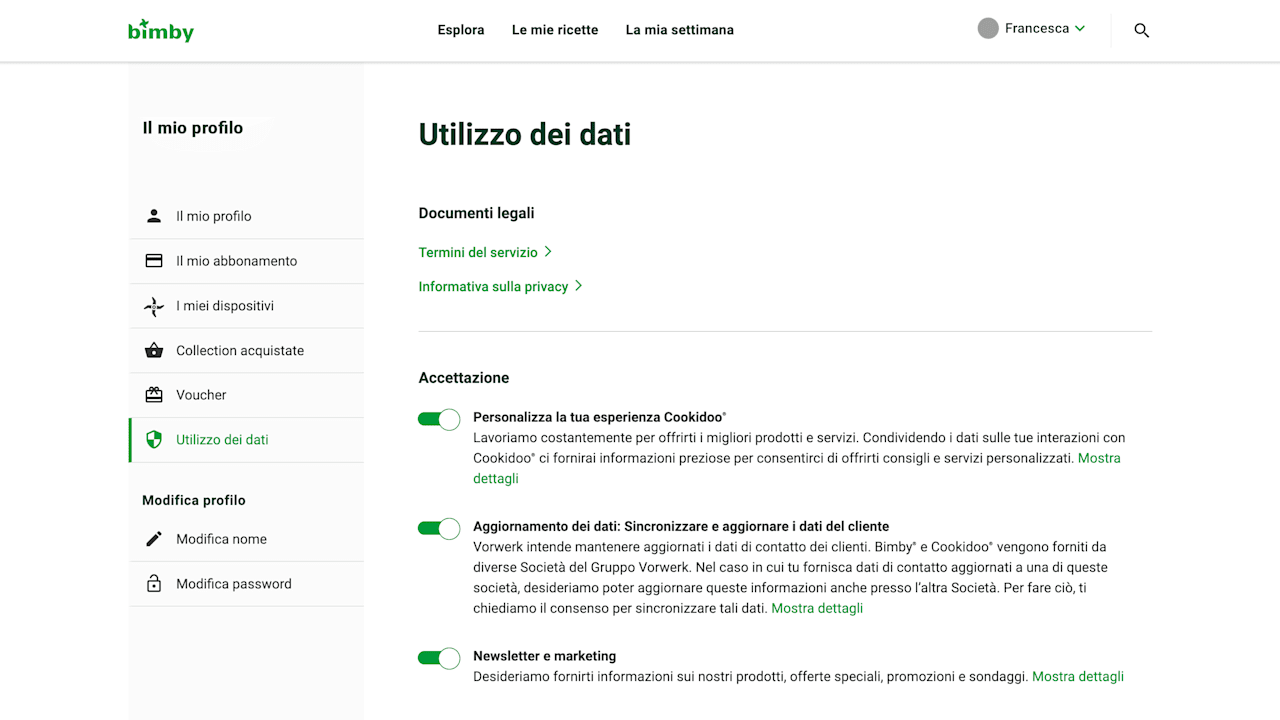Screen dimensions: 1280x720
Task: Toggle Personalizza la tua esperienza Cookidoo switch
Action: pos(439,419)
